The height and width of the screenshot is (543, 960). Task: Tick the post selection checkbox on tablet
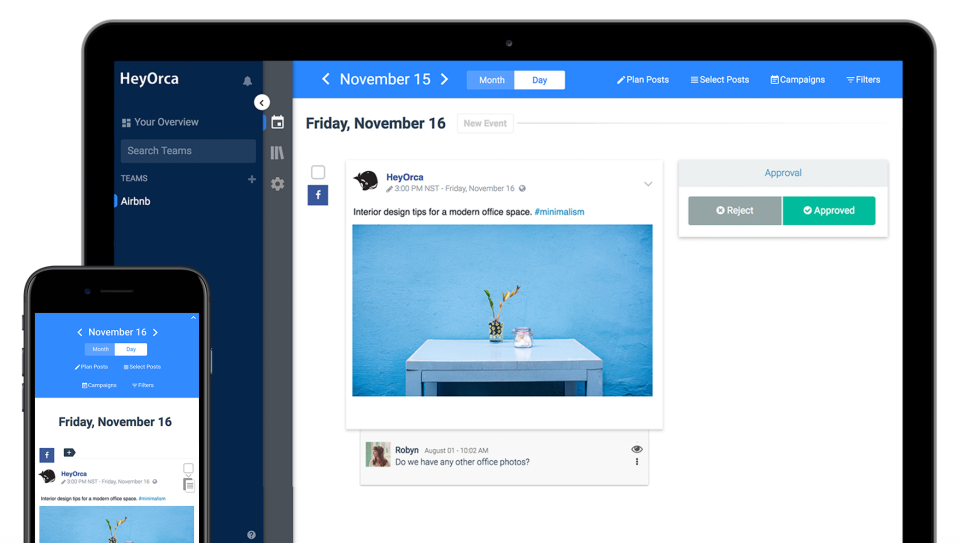[318, 172]
